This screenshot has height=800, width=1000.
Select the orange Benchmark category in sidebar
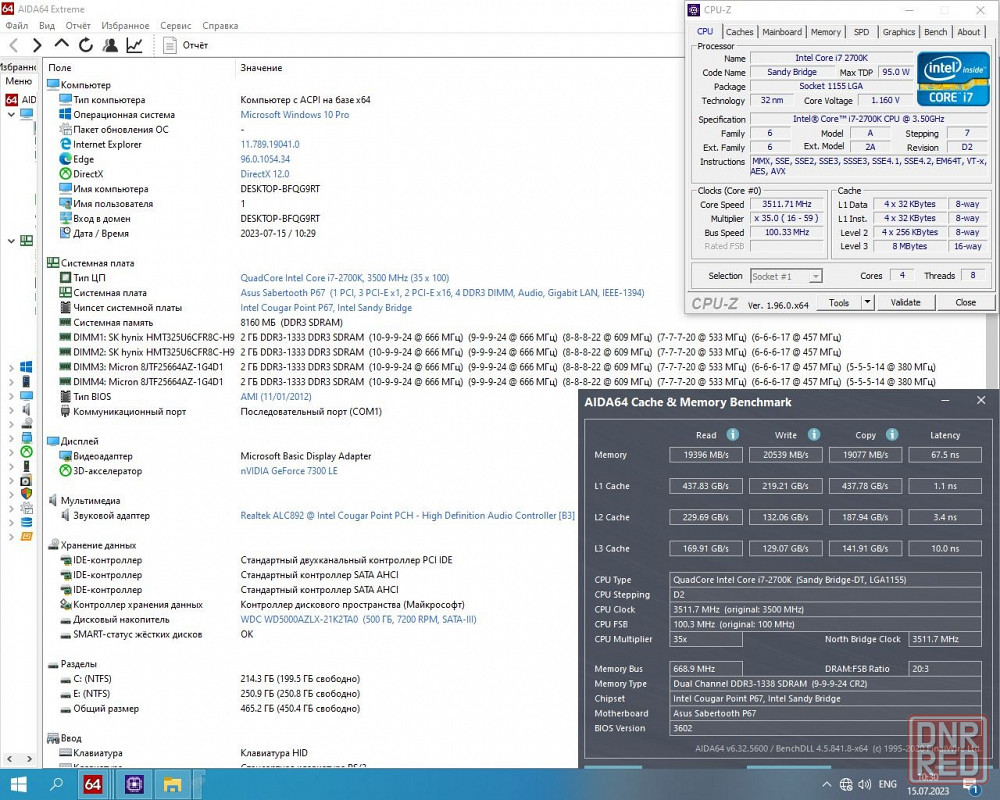pos(26,536)
